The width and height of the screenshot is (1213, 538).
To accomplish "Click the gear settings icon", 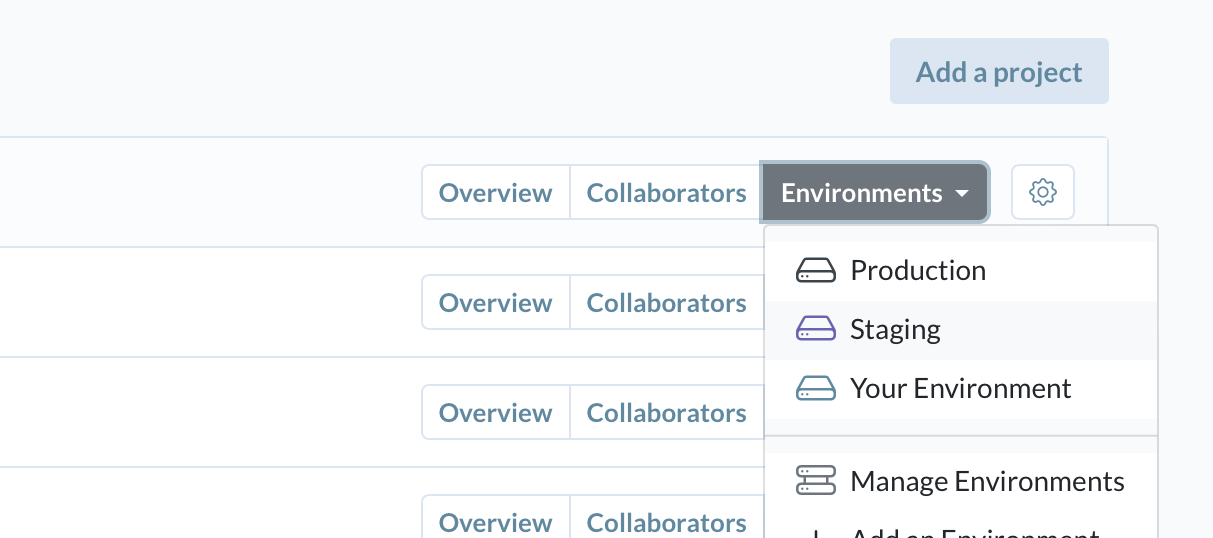I will tap(1043, 192).
